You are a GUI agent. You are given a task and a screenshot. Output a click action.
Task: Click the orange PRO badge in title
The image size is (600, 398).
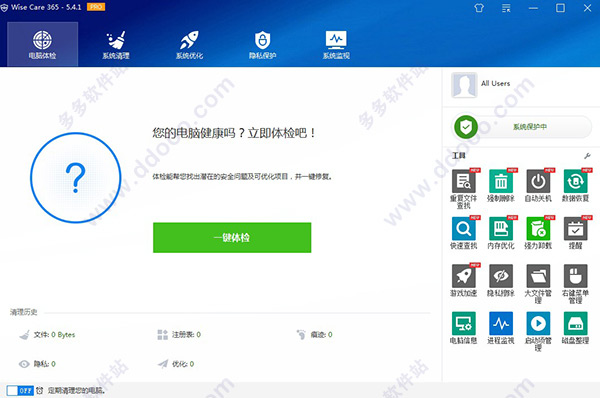tap(96, 7)
